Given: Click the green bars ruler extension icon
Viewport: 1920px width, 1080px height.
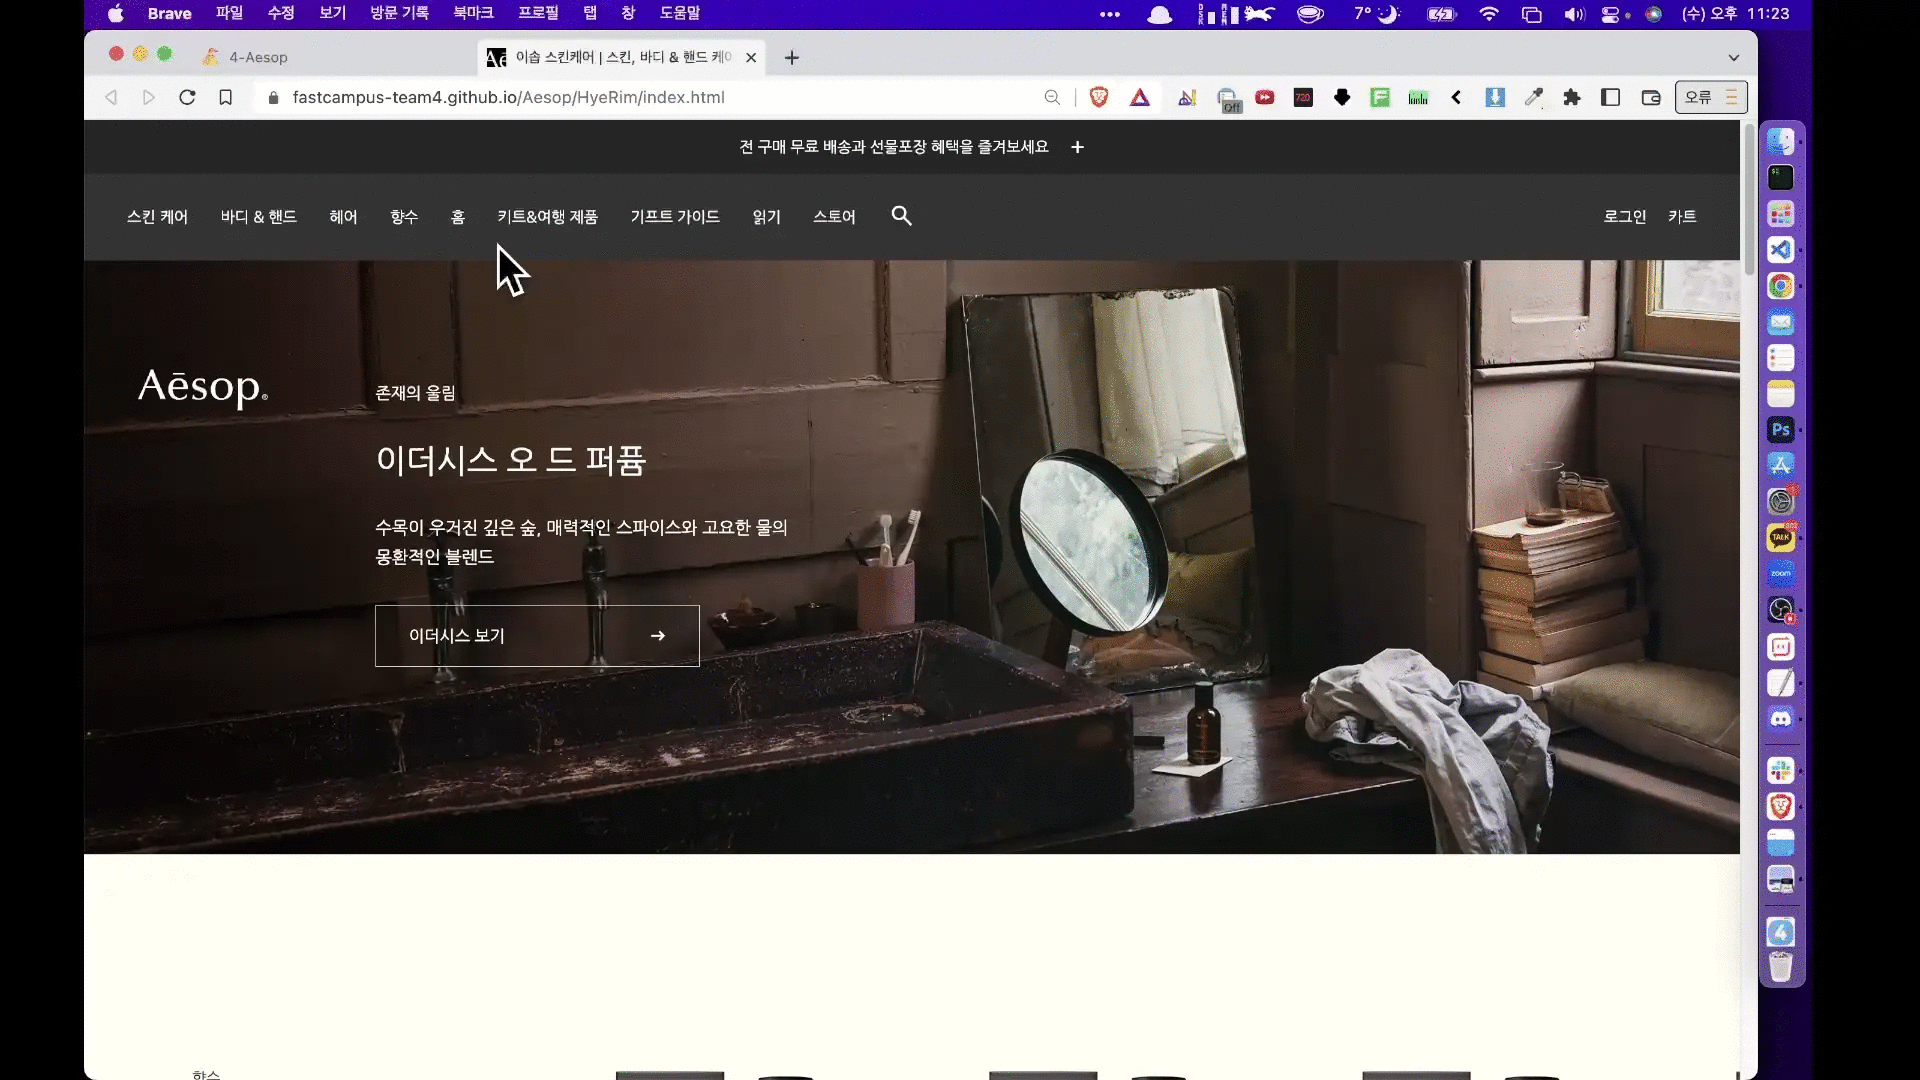Looking at the screenshot, I should coord(1418,98).
